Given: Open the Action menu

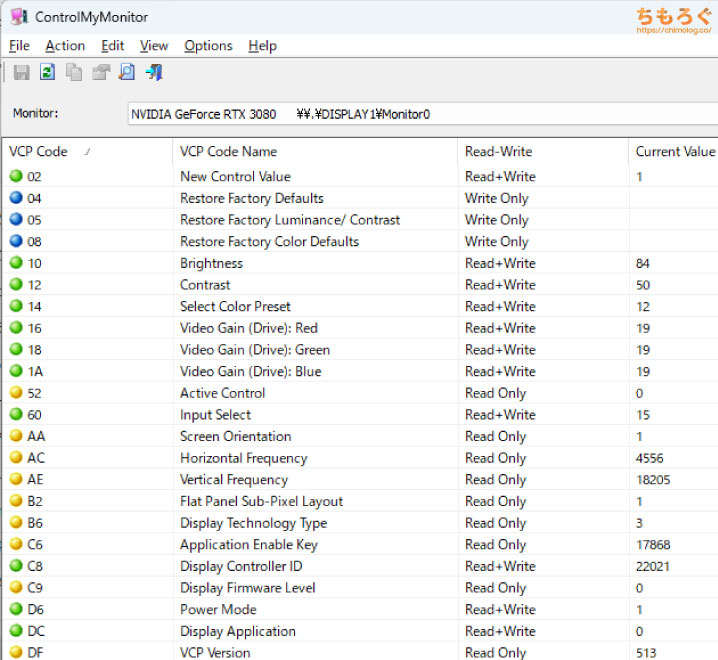Looking at the screenshot, I should point(65,46).
